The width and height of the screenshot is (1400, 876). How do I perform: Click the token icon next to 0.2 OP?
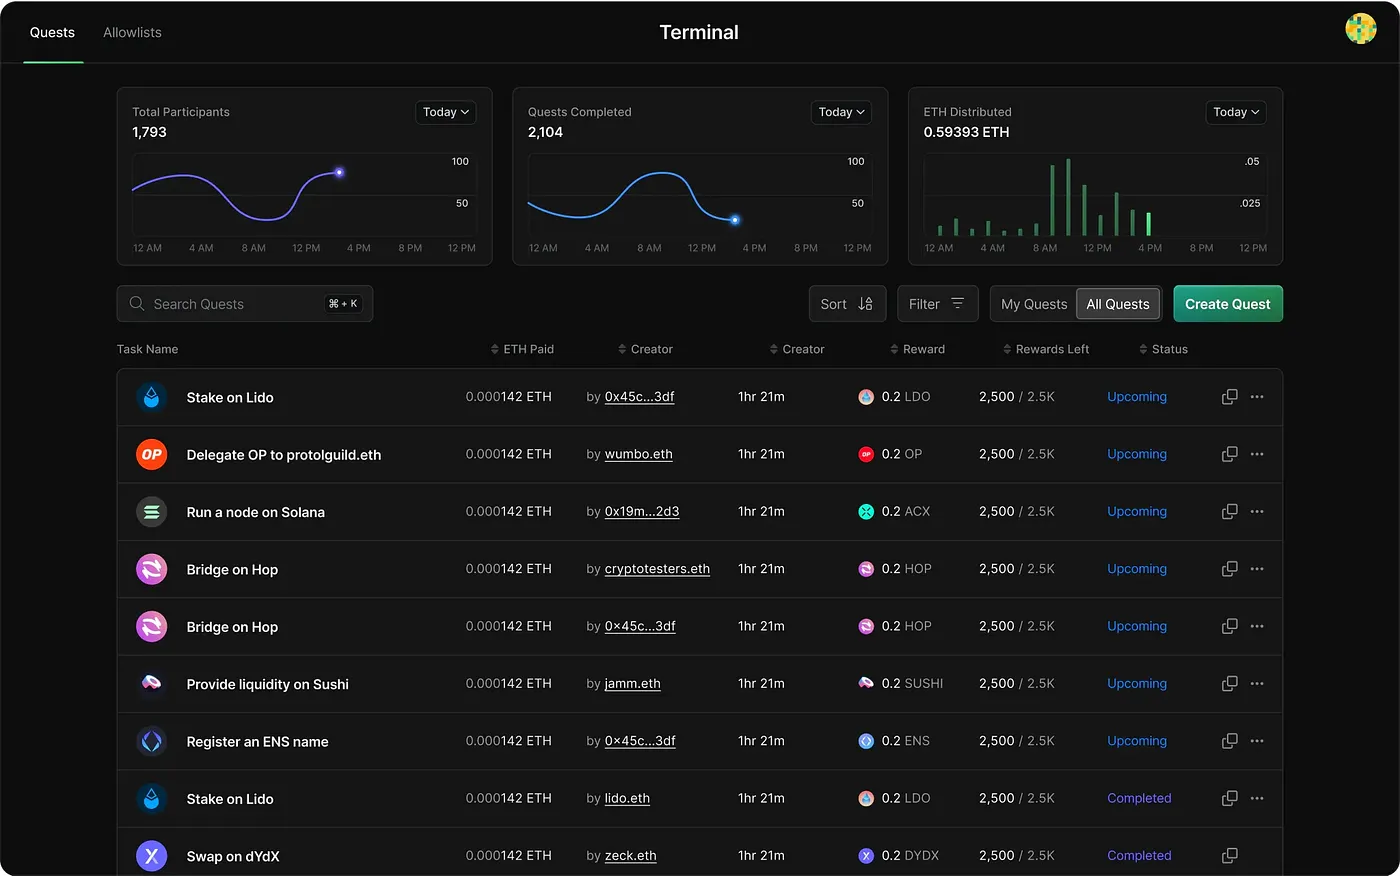pos(866,454)
